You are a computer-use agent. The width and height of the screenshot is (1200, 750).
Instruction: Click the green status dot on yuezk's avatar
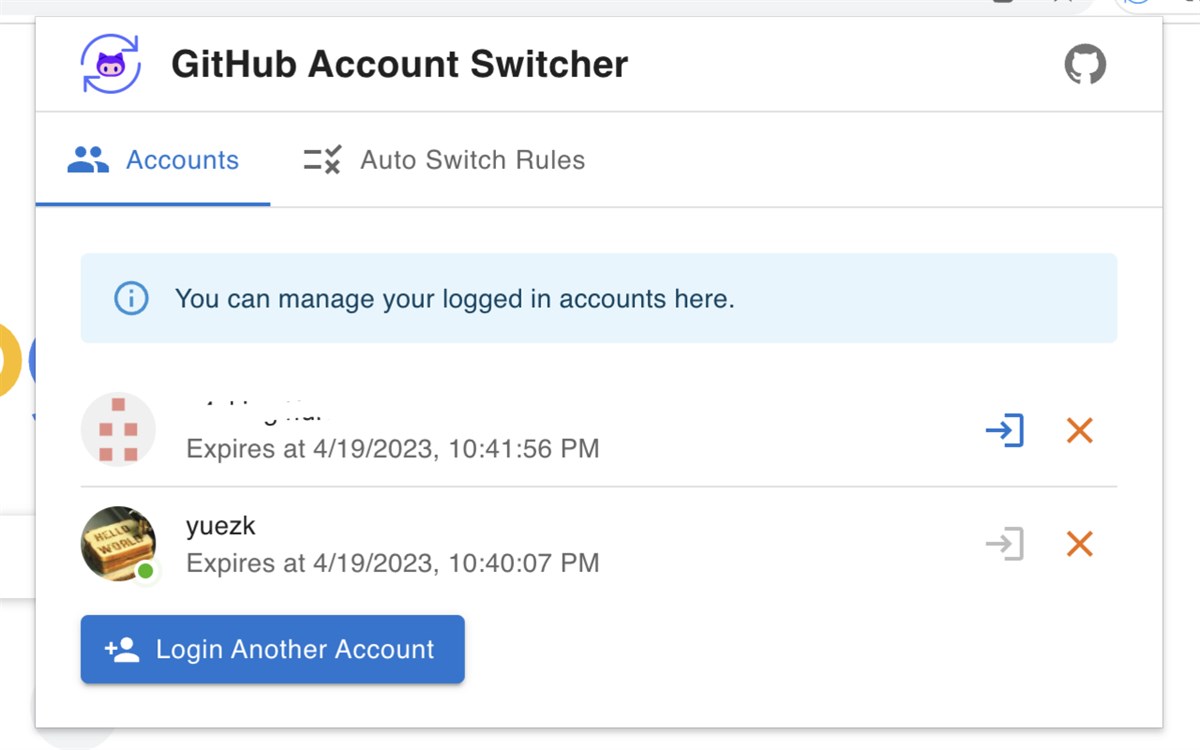coord(147,570)
